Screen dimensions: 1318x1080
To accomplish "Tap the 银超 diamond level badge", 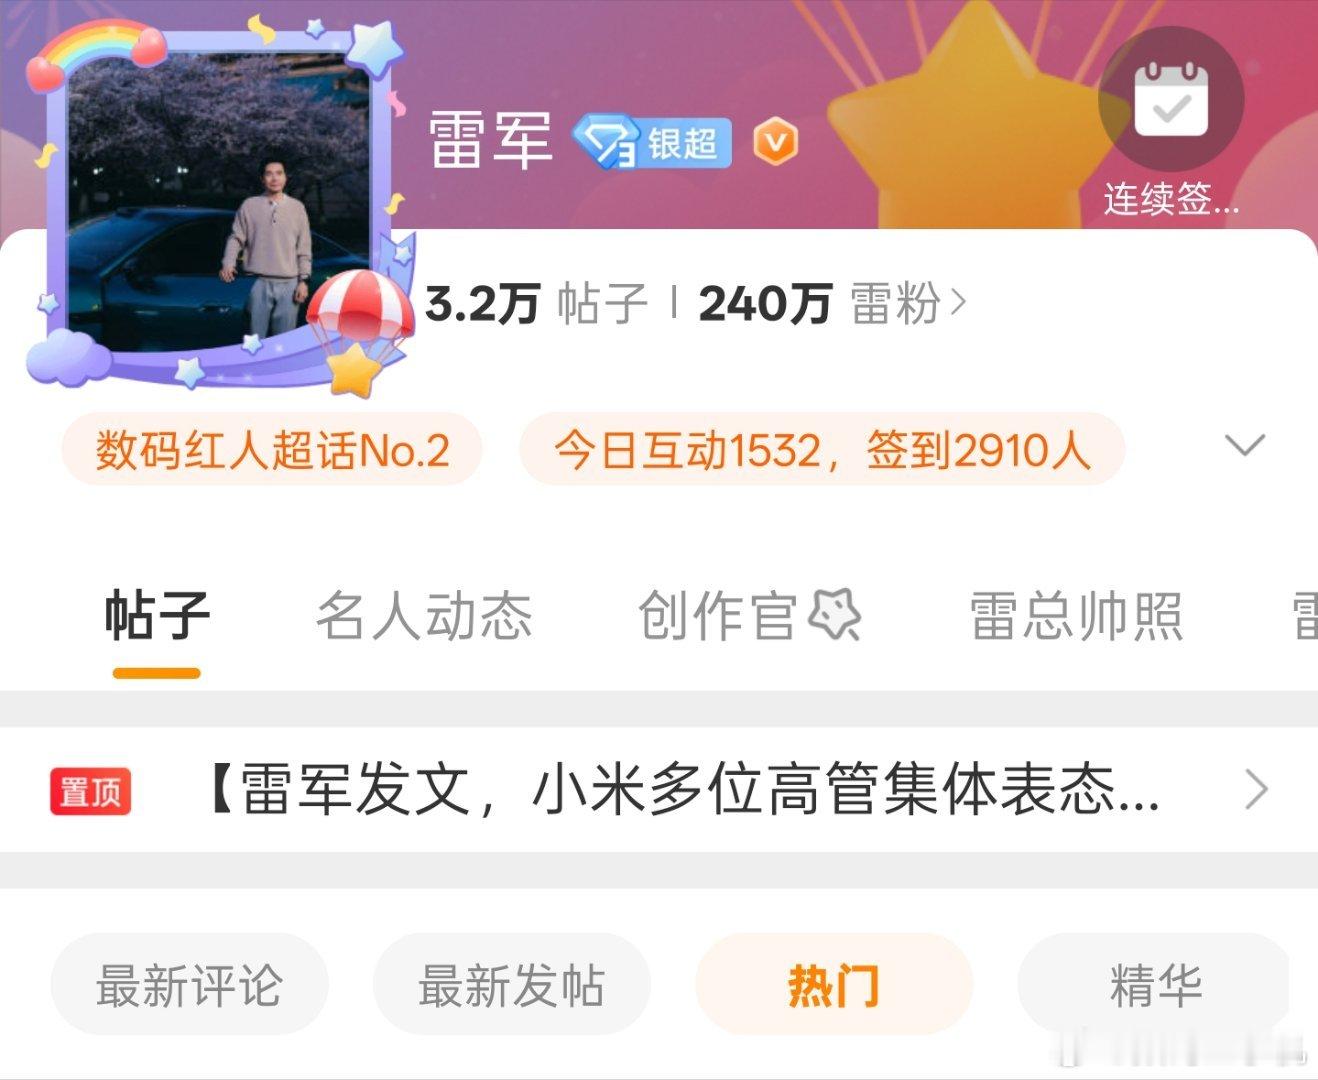I will [653, 143].
